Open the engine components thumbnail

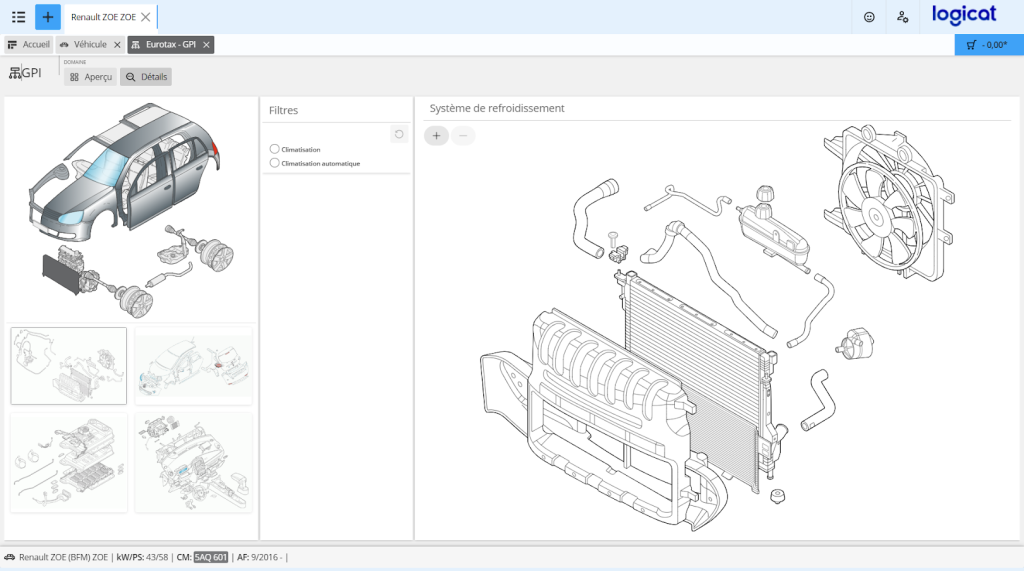69,463
